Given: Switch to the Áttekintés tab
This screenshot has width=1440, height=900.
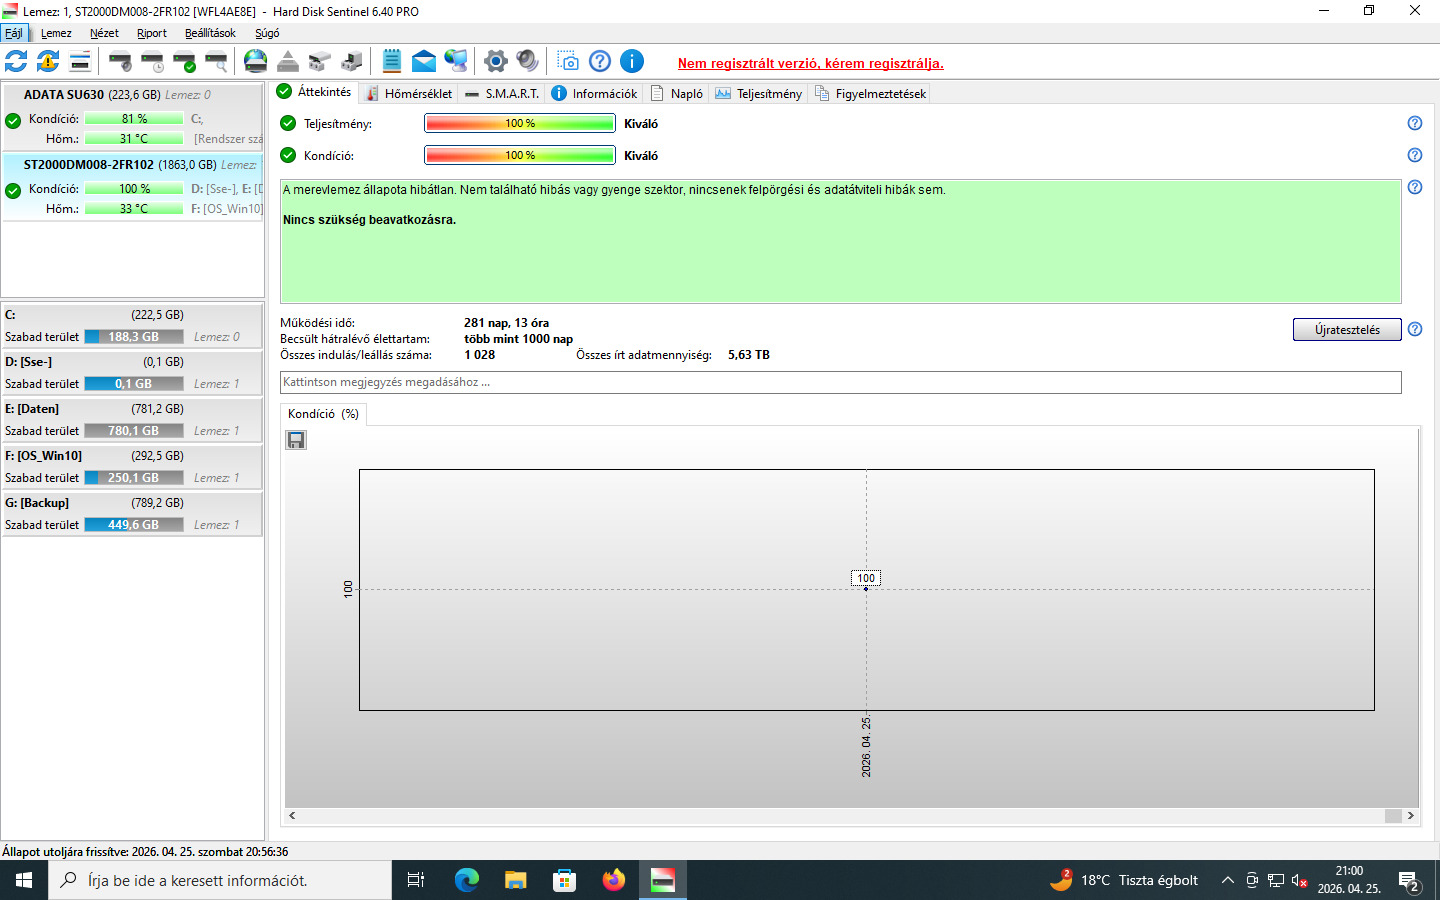Looking at the screenshot, I should click(315, 92).
